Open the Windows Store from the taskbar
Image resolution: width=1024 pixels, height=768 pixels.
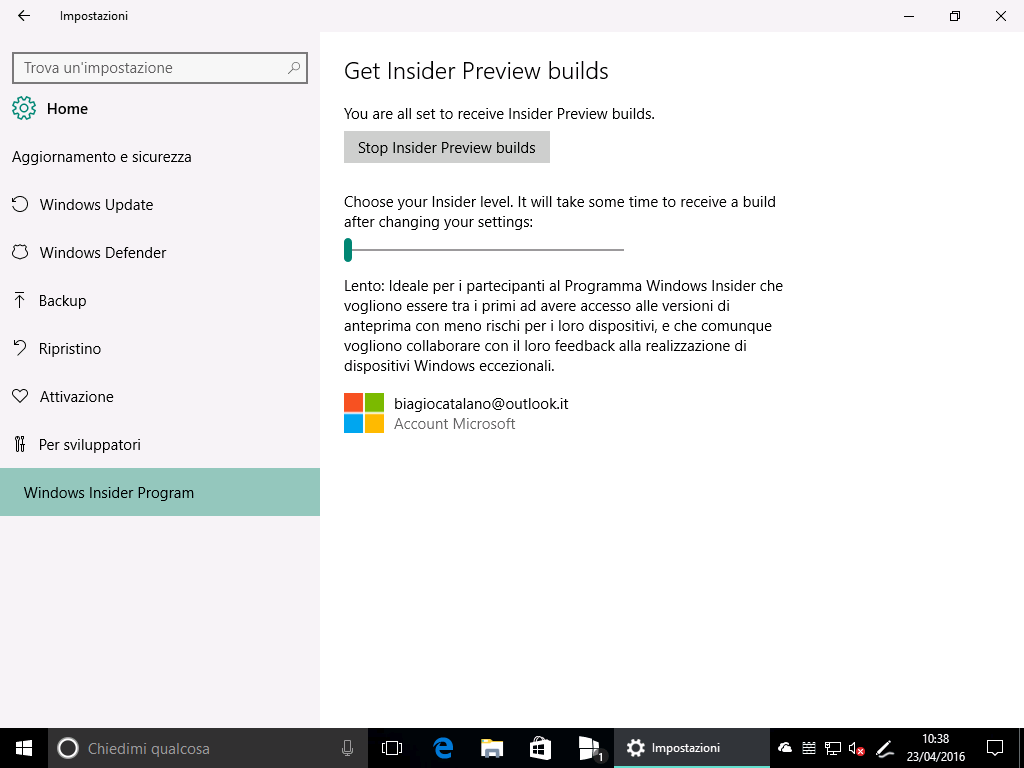(540, 748)
